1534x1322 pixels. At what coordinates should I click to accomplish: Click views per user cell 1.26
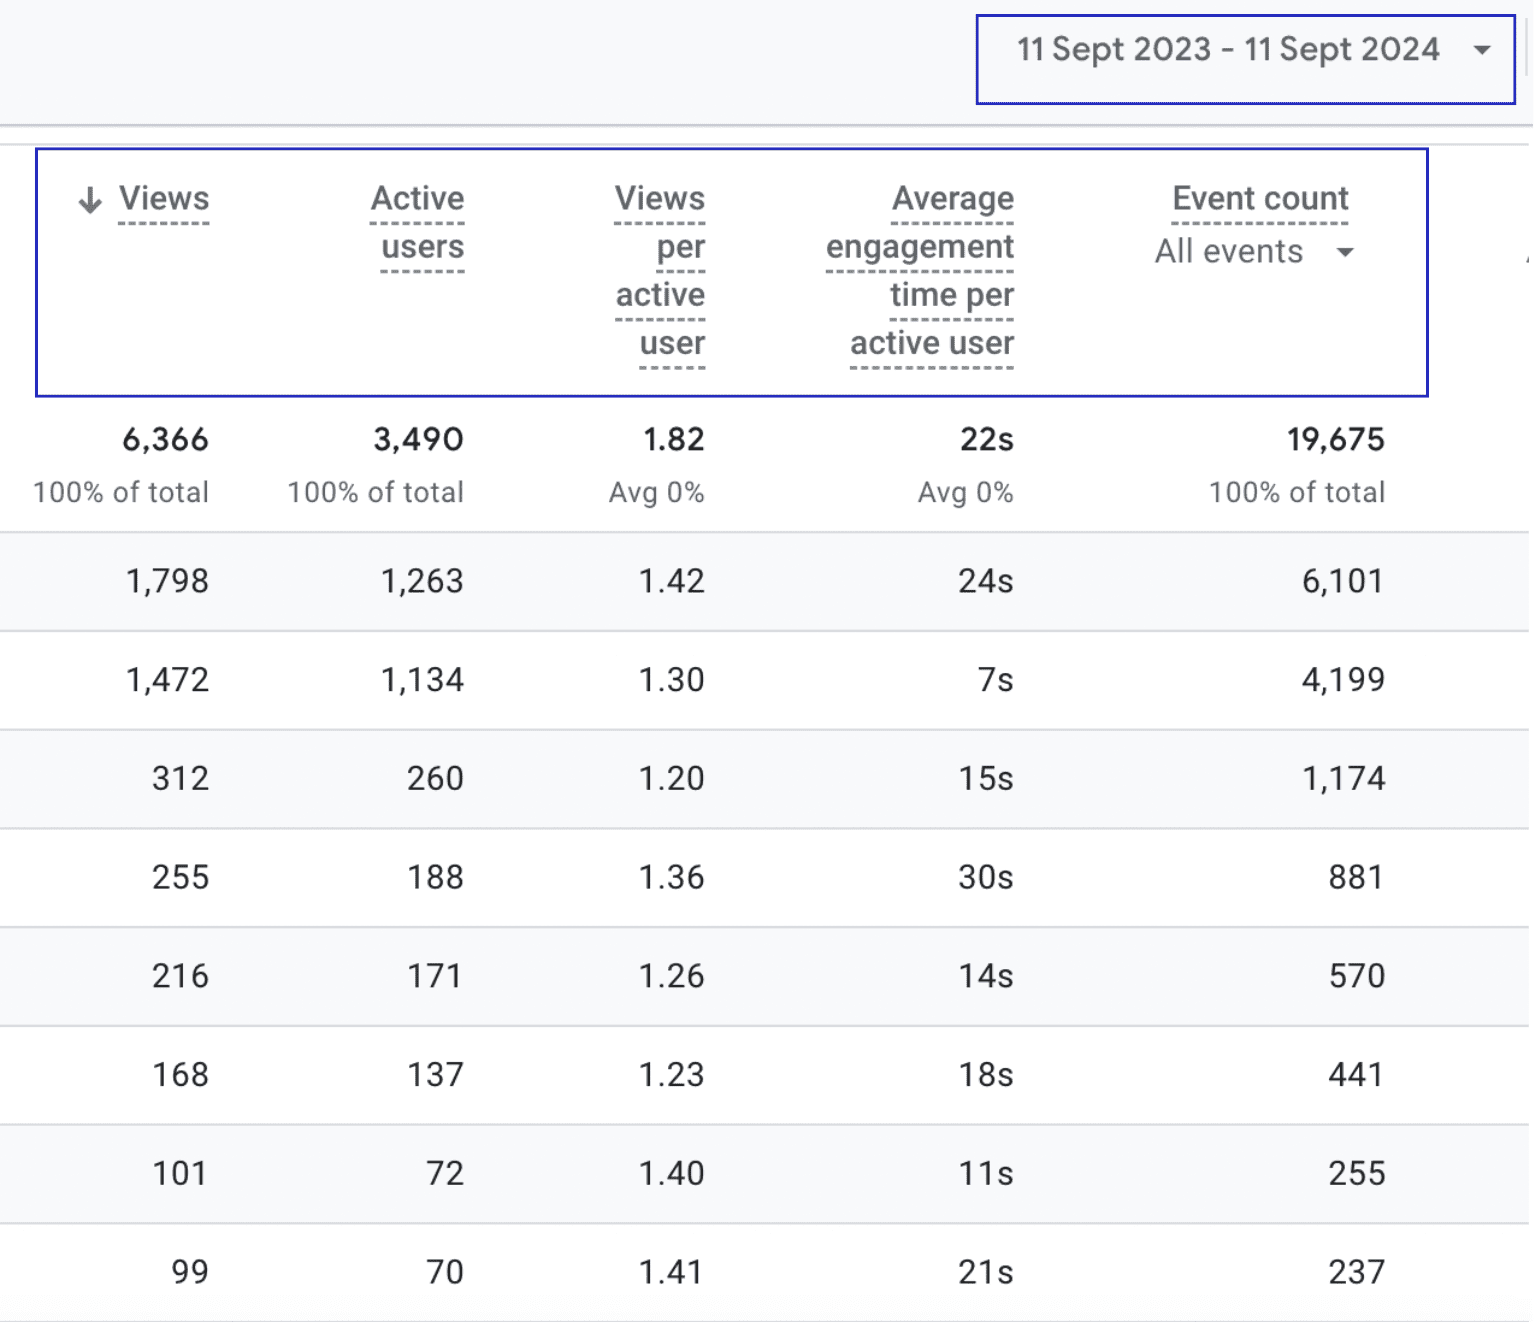tap(672, 976)
